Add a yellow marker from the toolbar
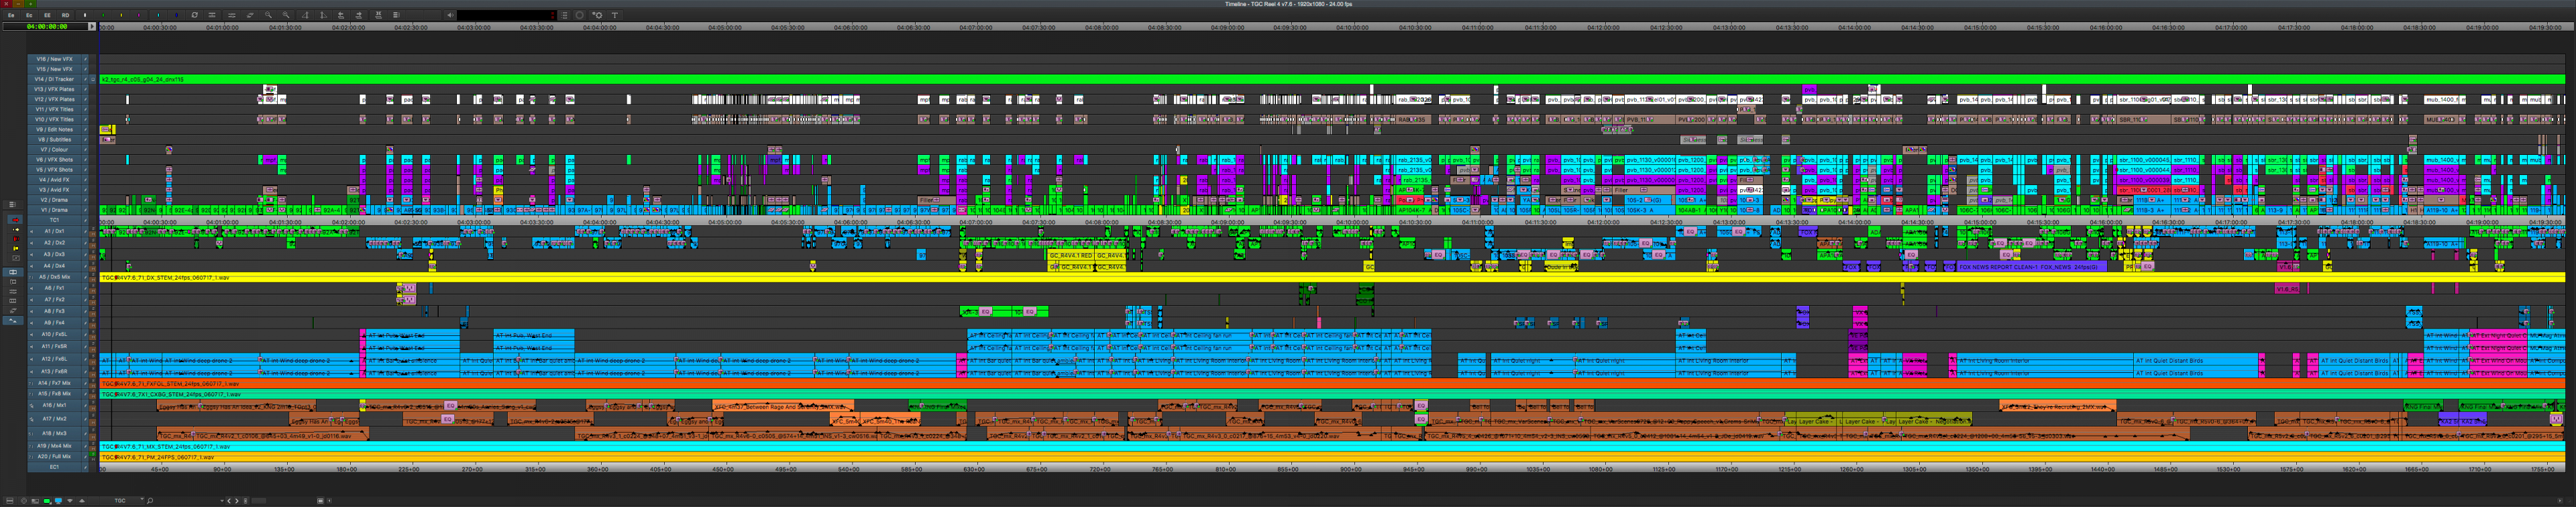The height and width of the screenshot is (507, 2576). click(121, 15)
